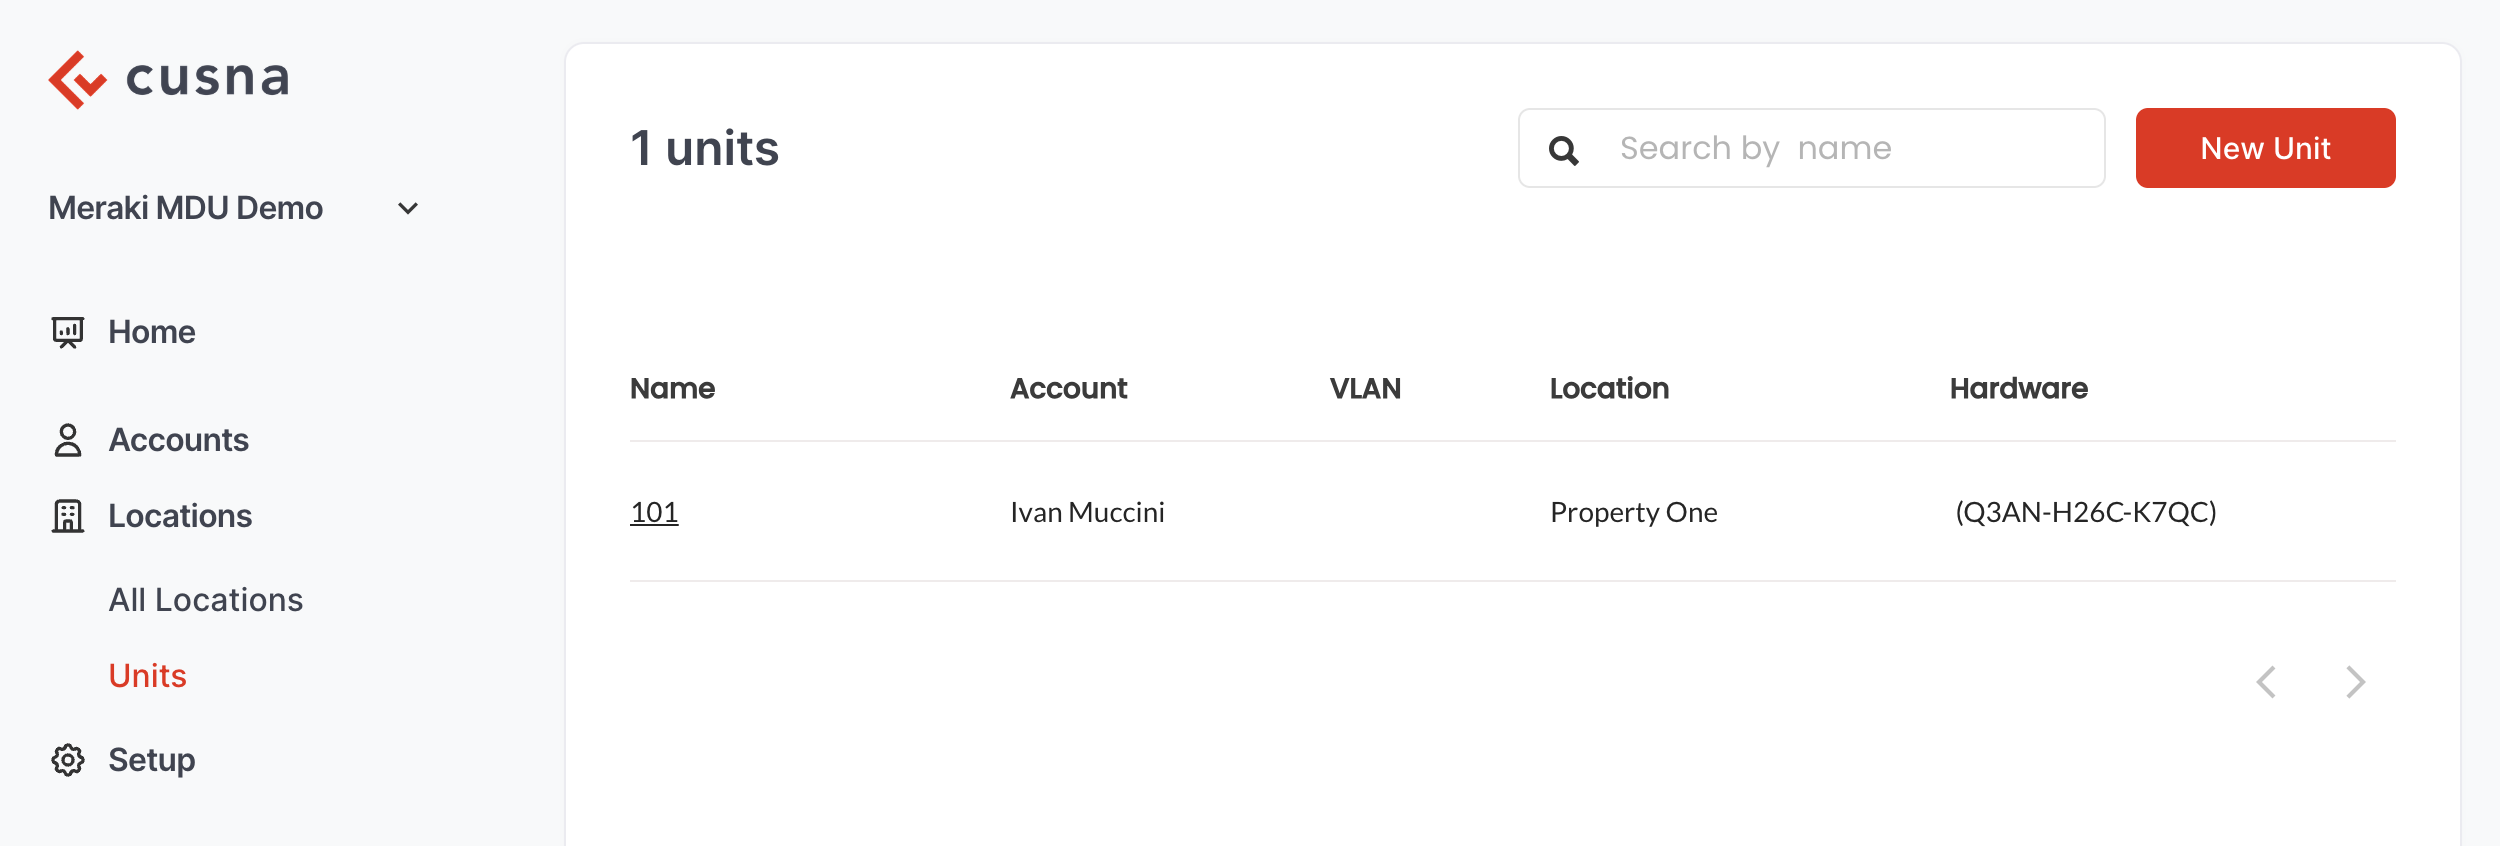This screenshot has width=2500, height=846.
Task: Sort by the Name column header
Action: coord(673,388)
